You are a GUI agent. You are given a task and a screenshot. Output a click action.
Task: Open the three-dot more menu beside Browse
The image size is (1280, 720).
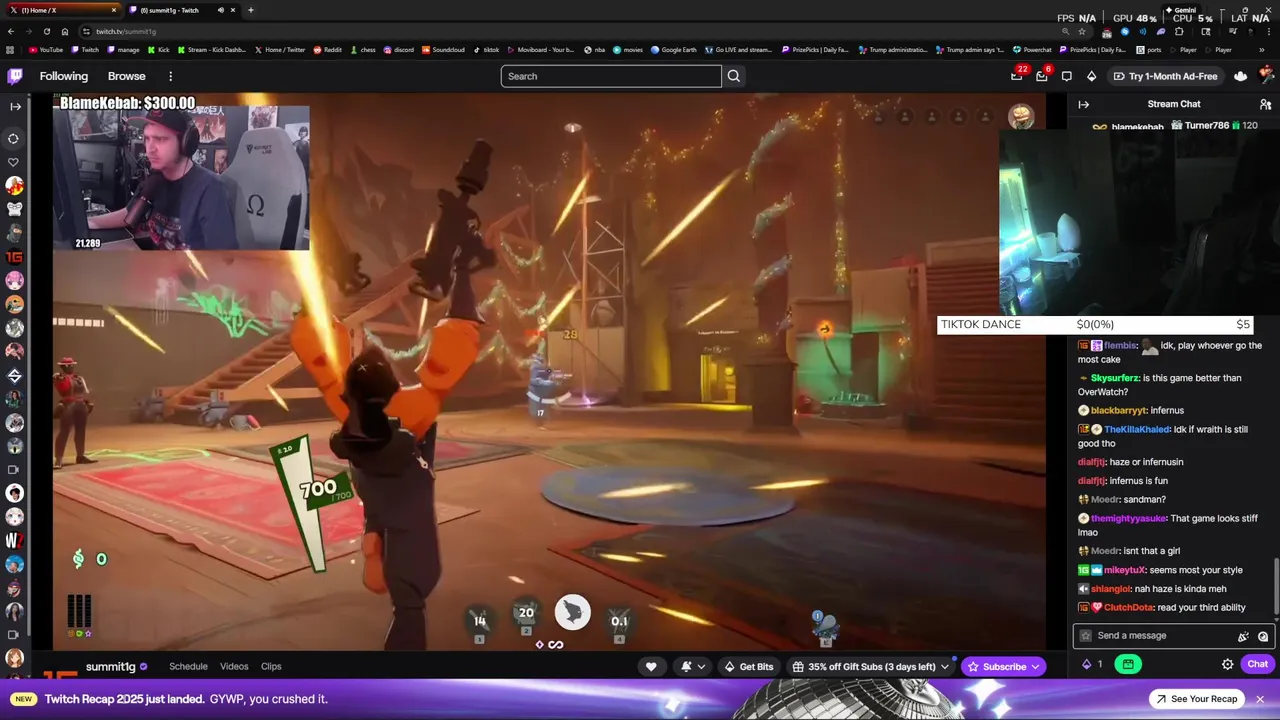pos(170,76)
